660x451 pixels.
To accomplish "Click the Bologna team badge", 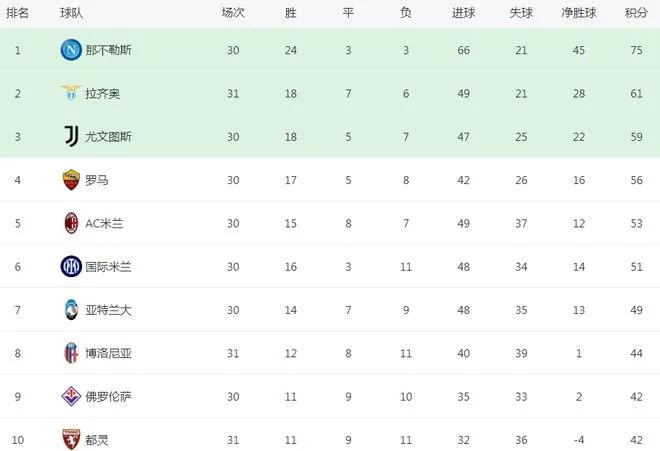I will coord(70,353).
